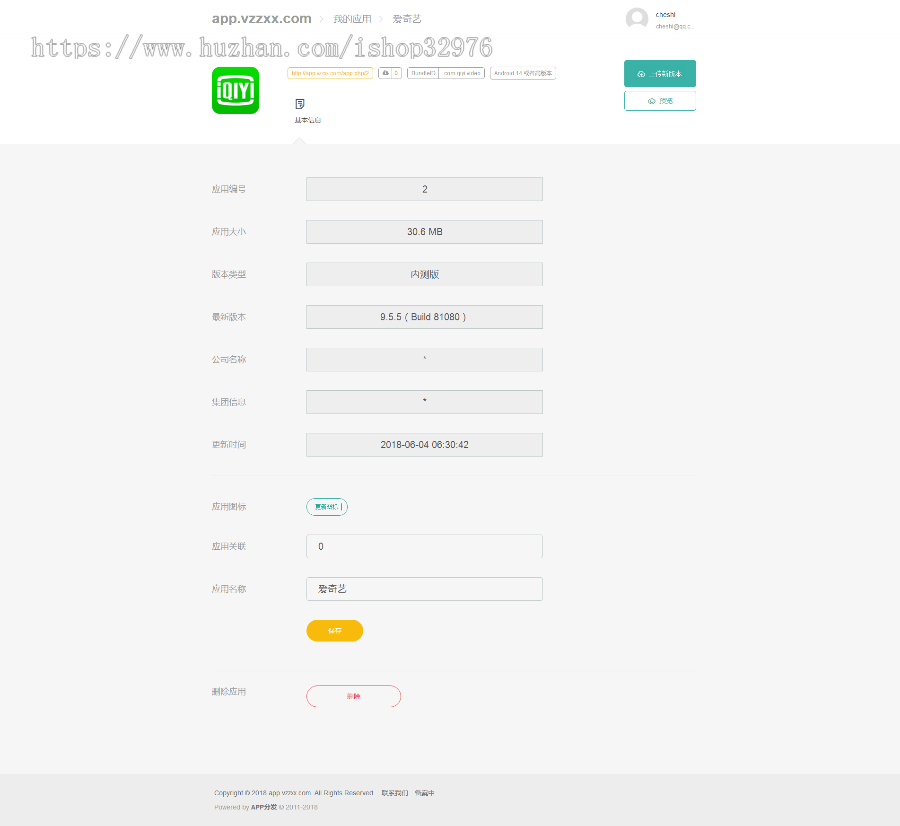
Task: Click the 应用关联 input field
Action: [x=424, y=546]
